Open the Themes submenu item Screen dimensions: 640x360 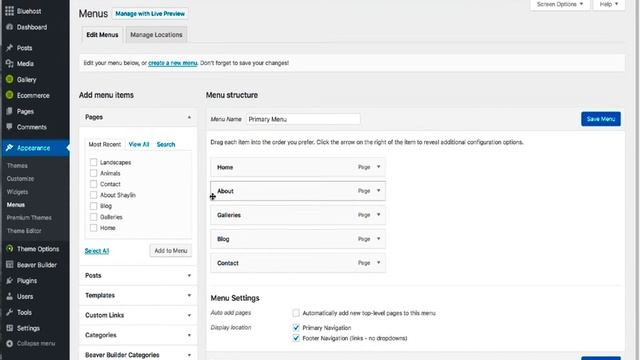click(17, 166)
